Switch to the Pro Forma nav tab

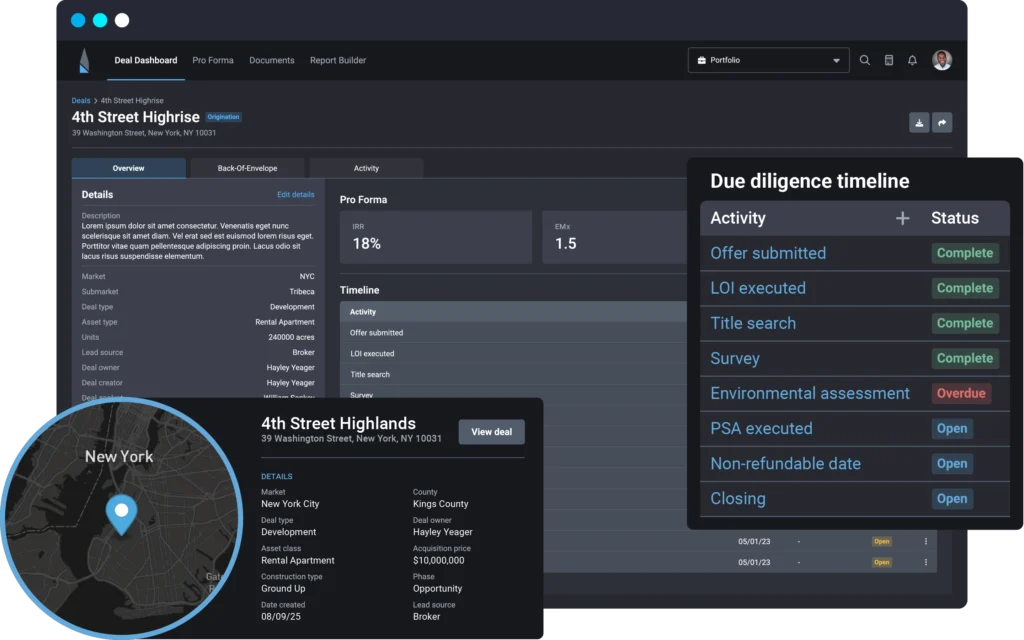click(213, 60)
